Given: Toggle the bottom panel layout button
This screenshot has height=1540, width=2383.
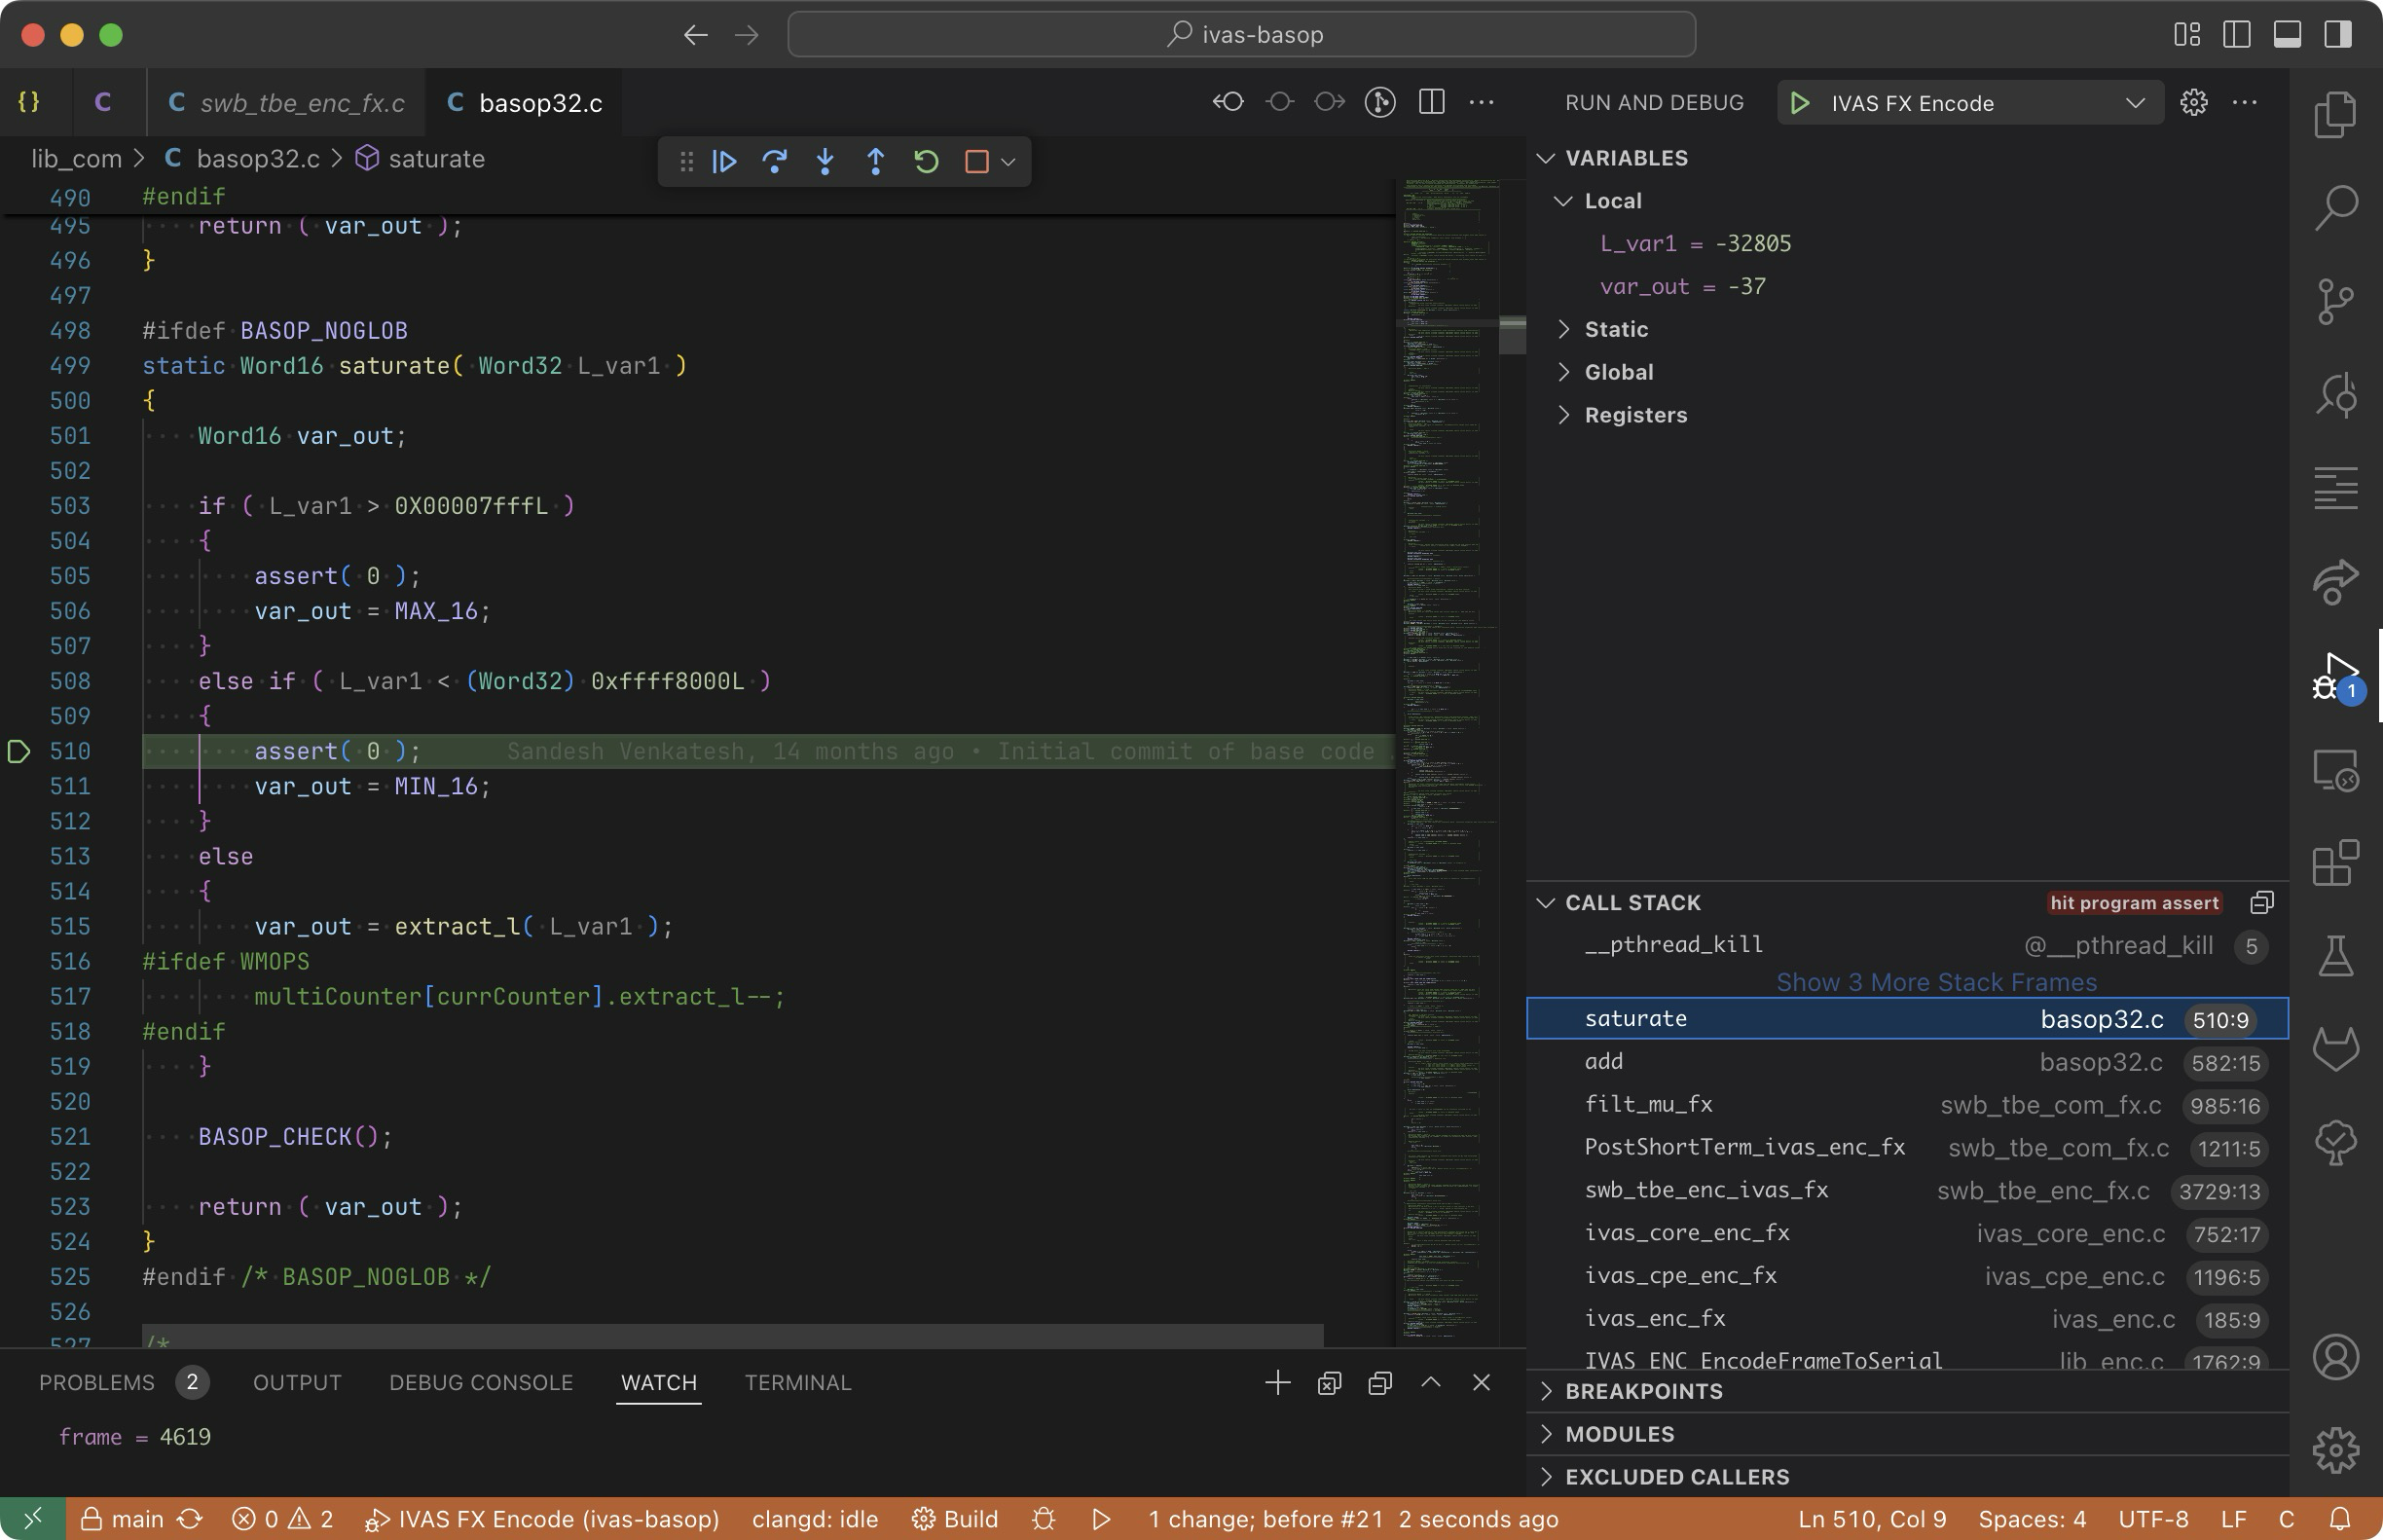Looking at the screenshot, I should click(2287, 34).
